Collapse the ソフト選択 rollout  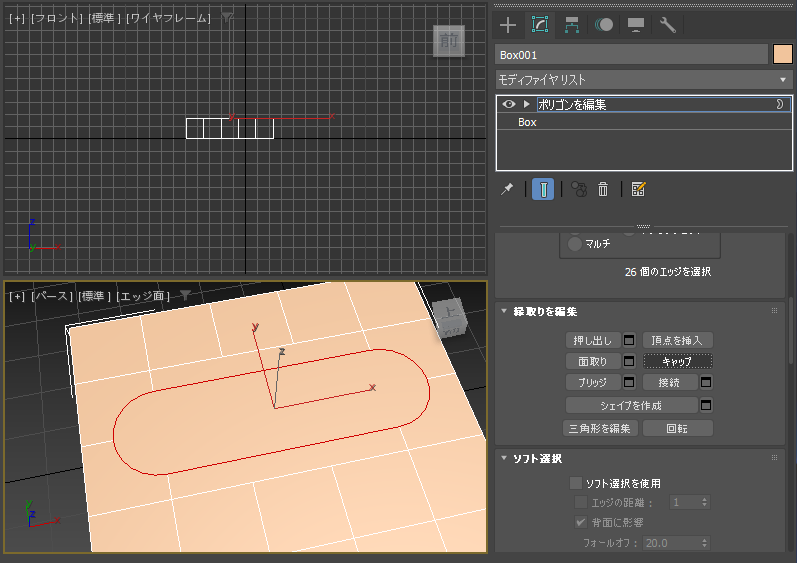click(504, 458)
